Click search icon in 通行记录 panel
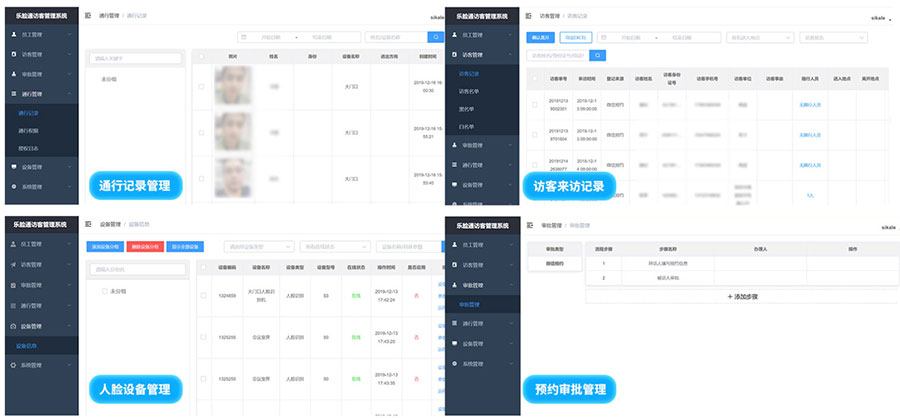Screen dimensions: 900x418 434,37
